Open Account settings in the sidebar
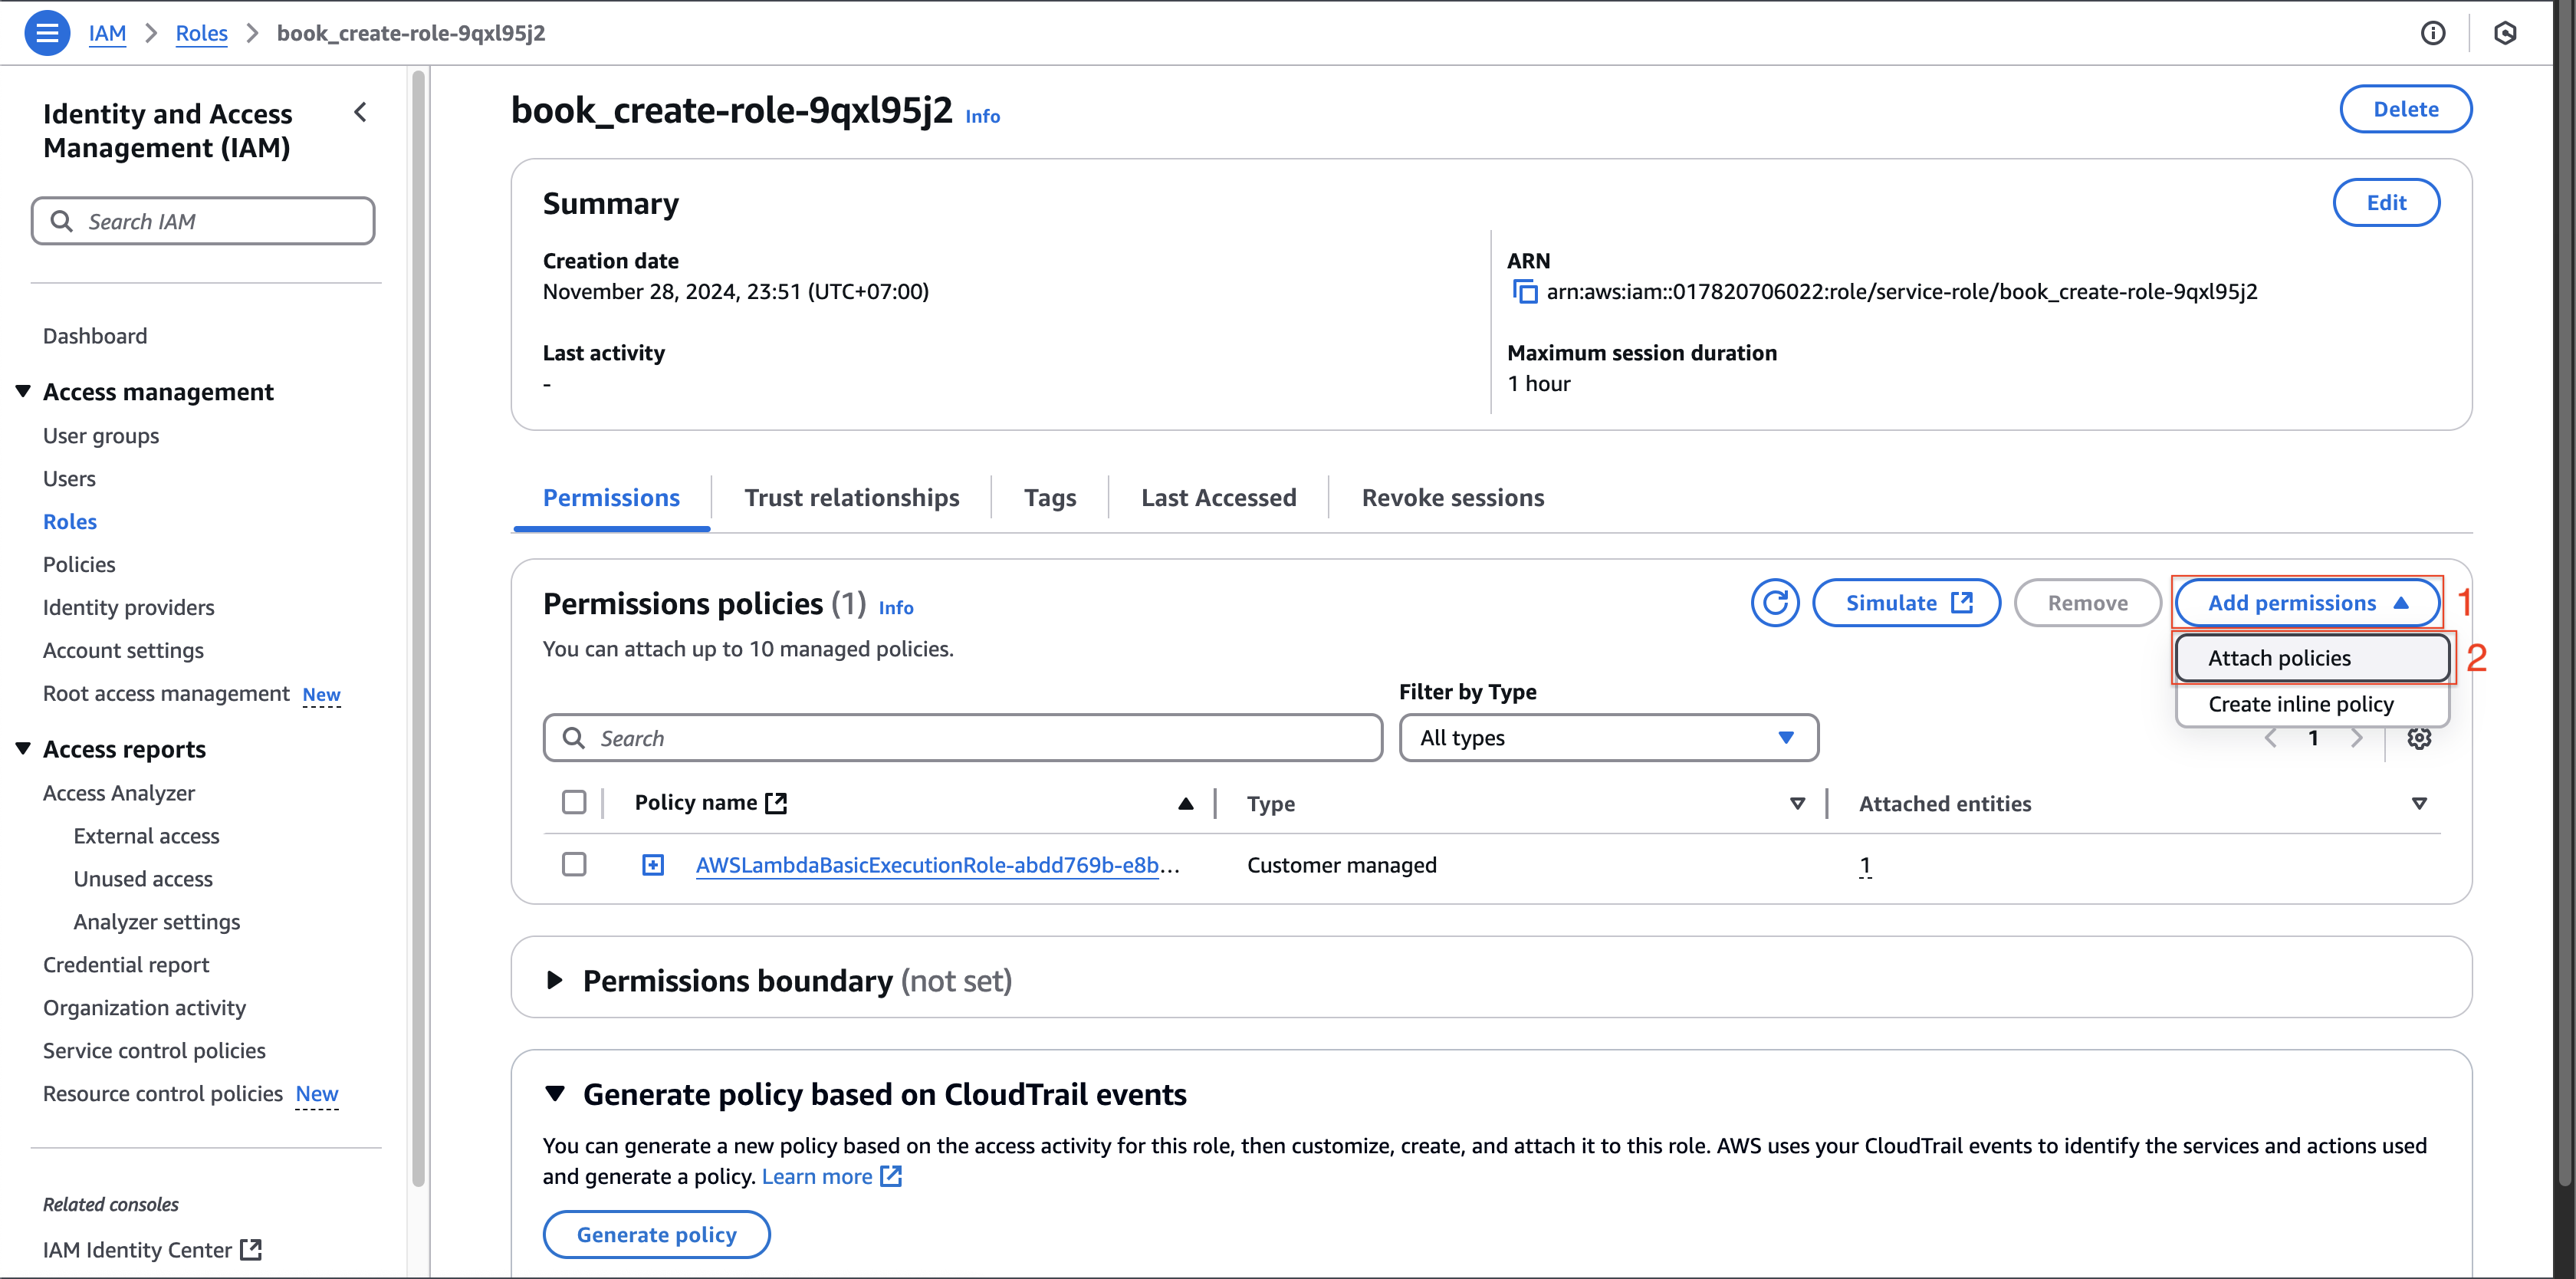Image resolution: width=2576 pixels, height=1279 pixels. click(123, 651)
